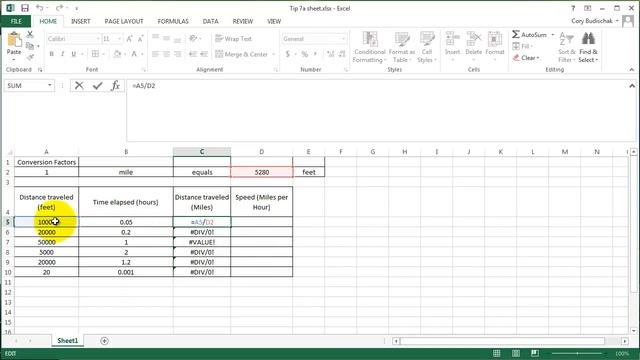
Task: Click the Paste clipboard icon
Action: 14,40
